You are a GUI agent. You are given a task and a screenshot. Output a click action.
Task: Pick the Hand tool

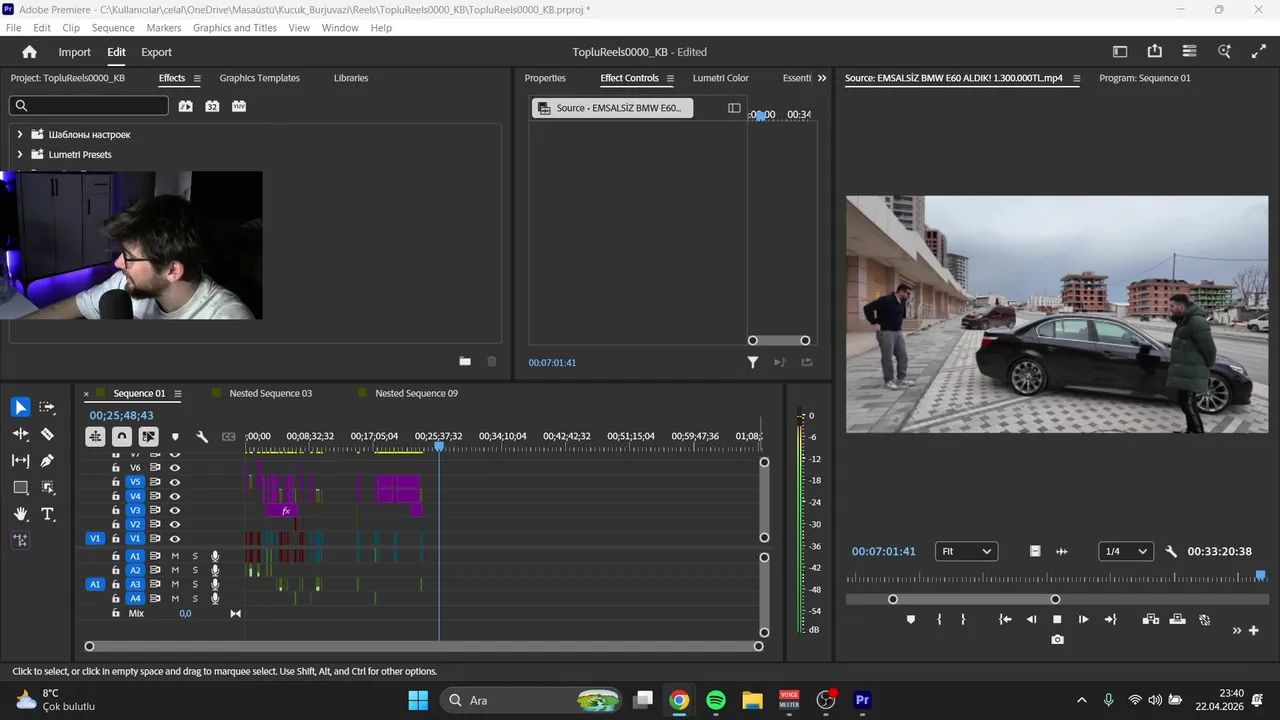click(x=20, y=514)
